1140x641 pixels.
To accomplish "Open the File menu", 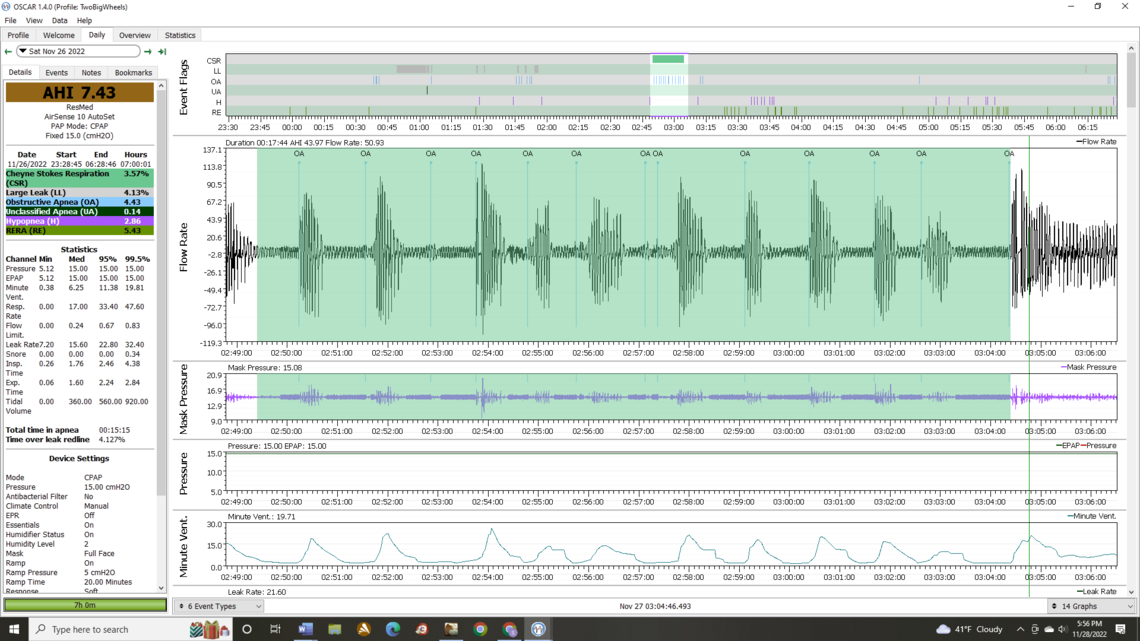I will (10, 20).
